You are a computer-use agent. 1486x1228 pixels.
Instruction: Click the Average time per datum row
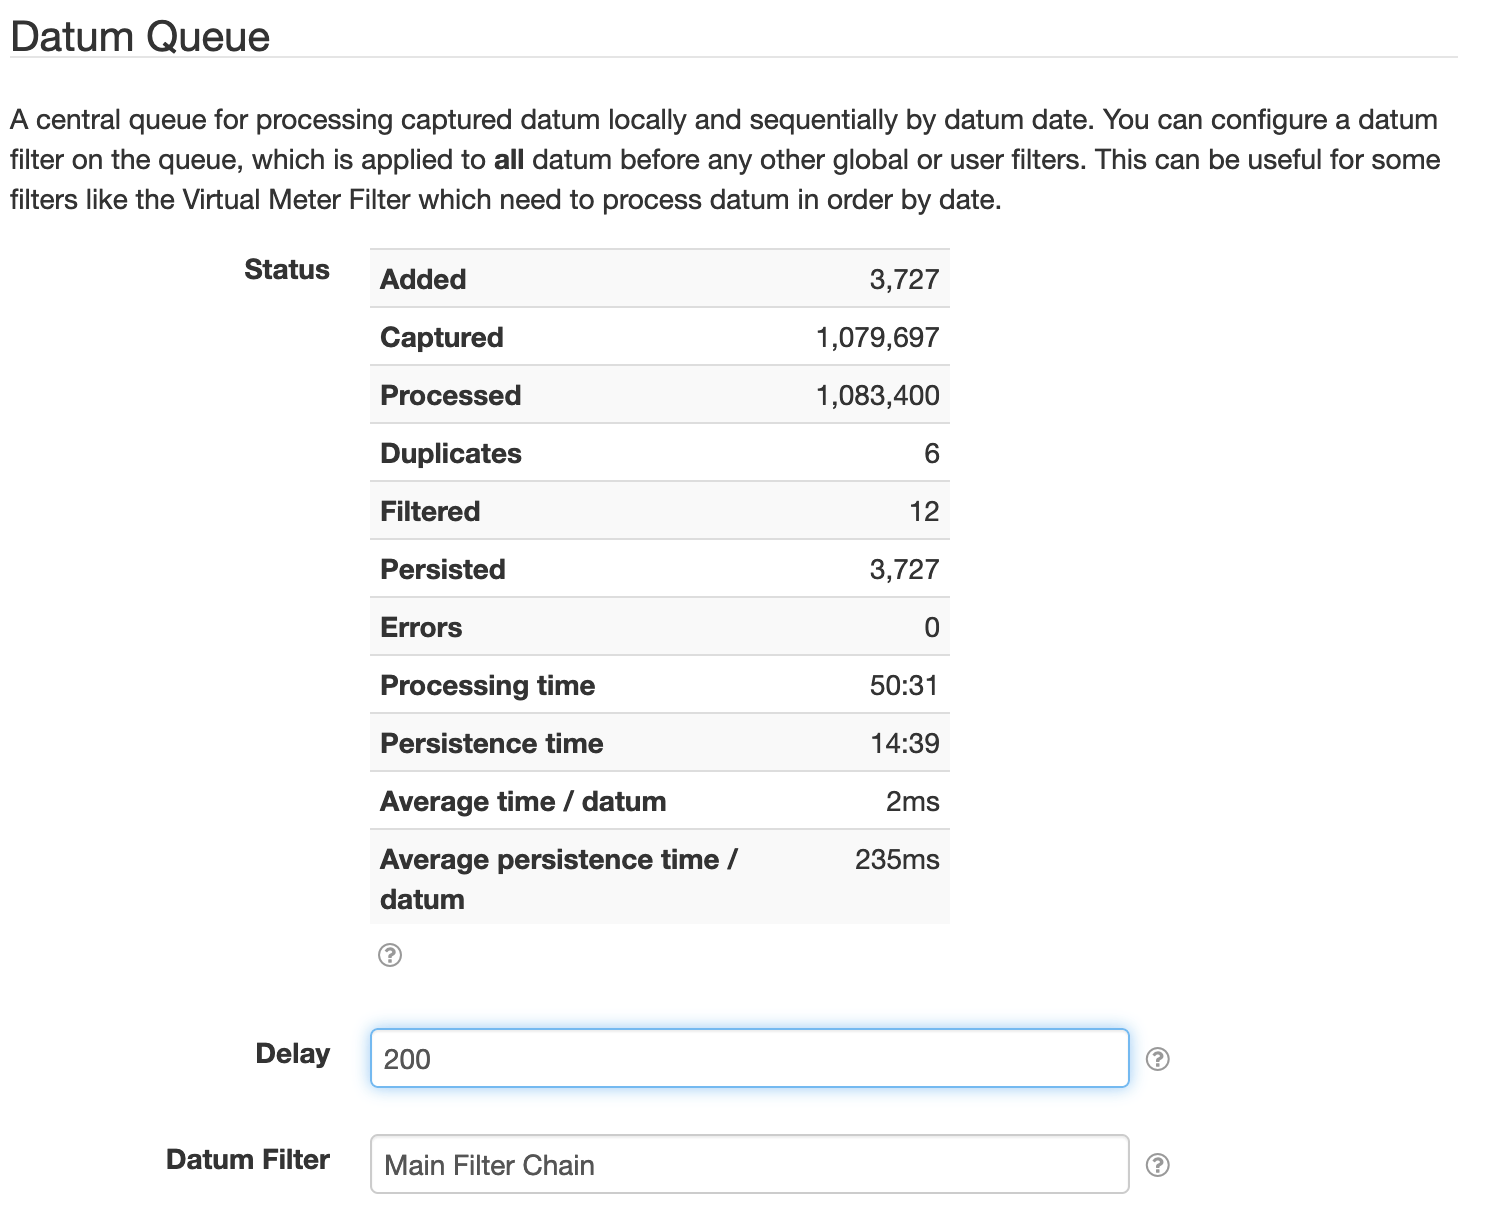coord(660,800)
